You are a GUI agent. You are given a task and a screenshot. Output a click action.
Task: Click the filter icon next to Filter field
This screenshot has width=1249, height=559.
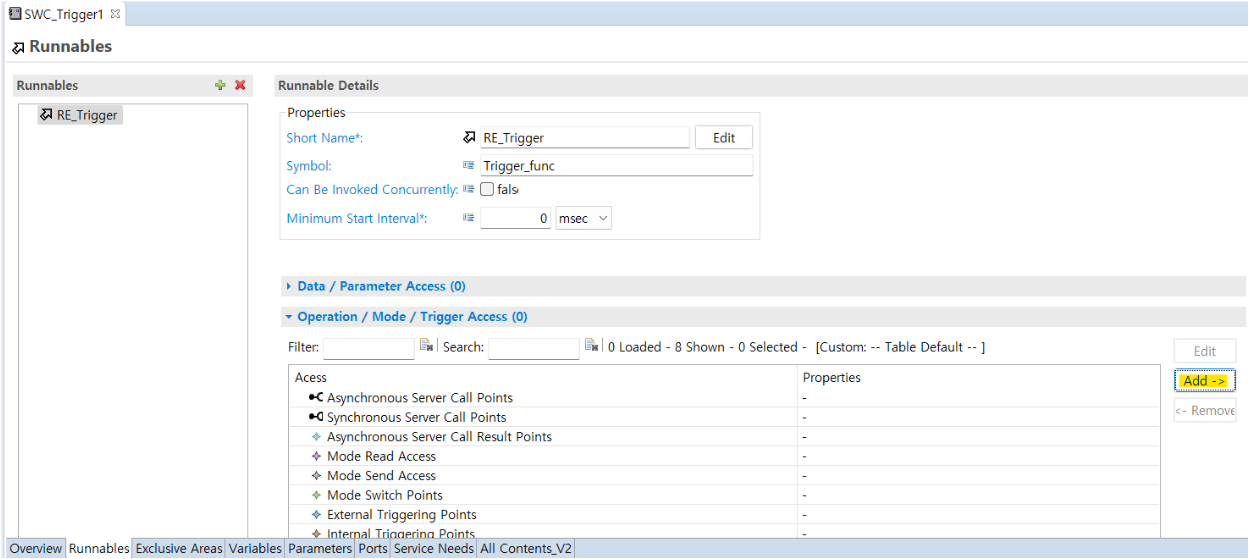(x=426, y=346)
